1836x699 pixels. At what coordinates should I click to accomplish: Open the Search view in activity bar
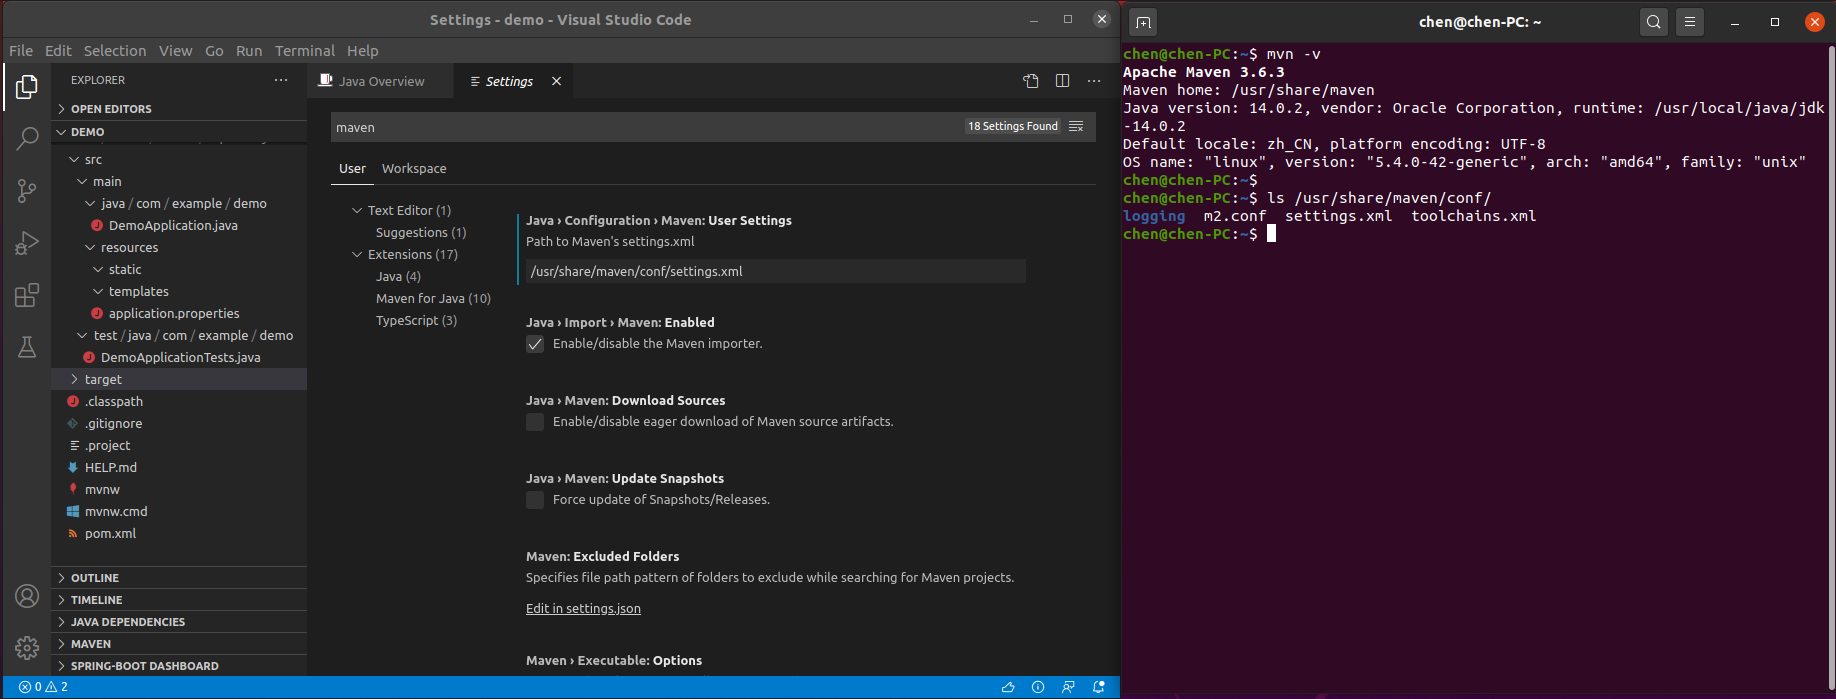click(x=27, y=139)
